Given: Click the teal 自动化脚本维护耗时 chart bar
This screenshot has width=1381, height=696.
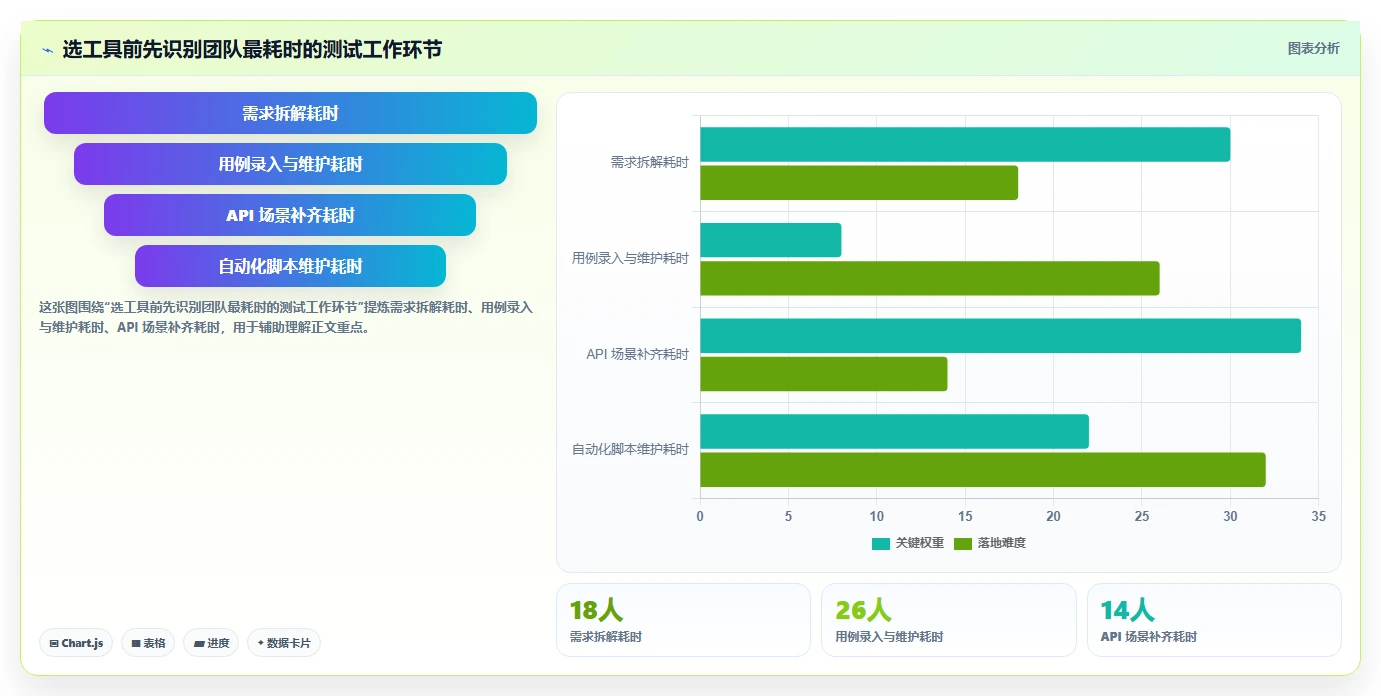Looking at the screenshot, I should [894, 432].
